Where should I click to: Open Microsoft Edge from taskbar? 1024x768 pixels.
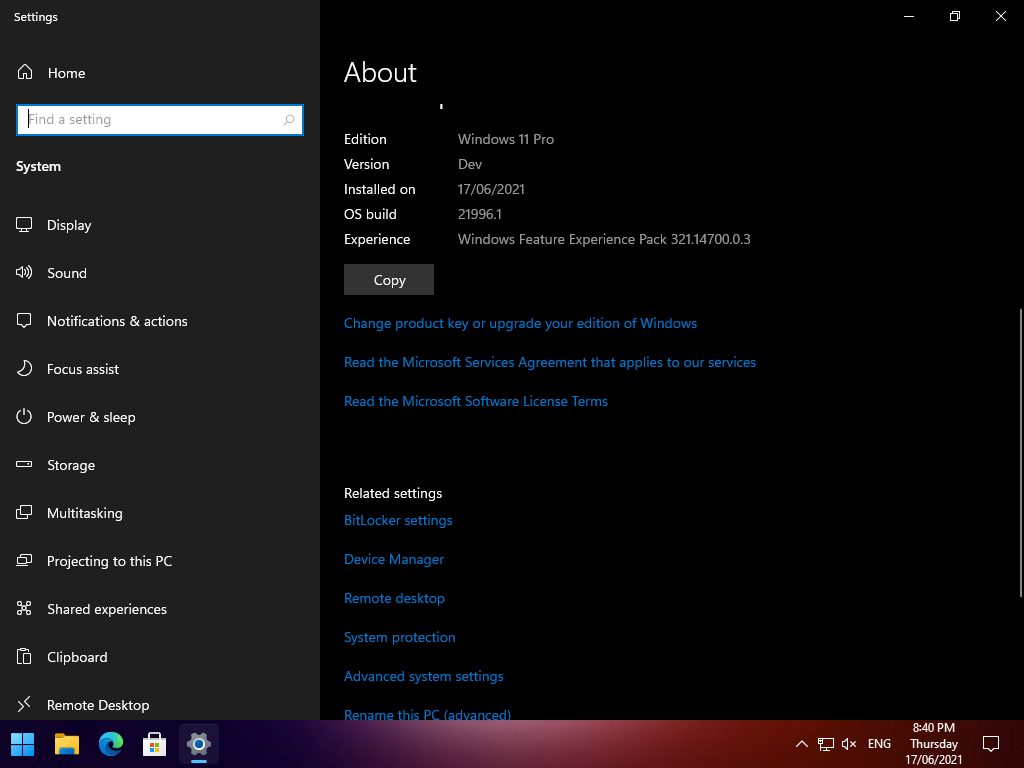[x=110, y=744]
